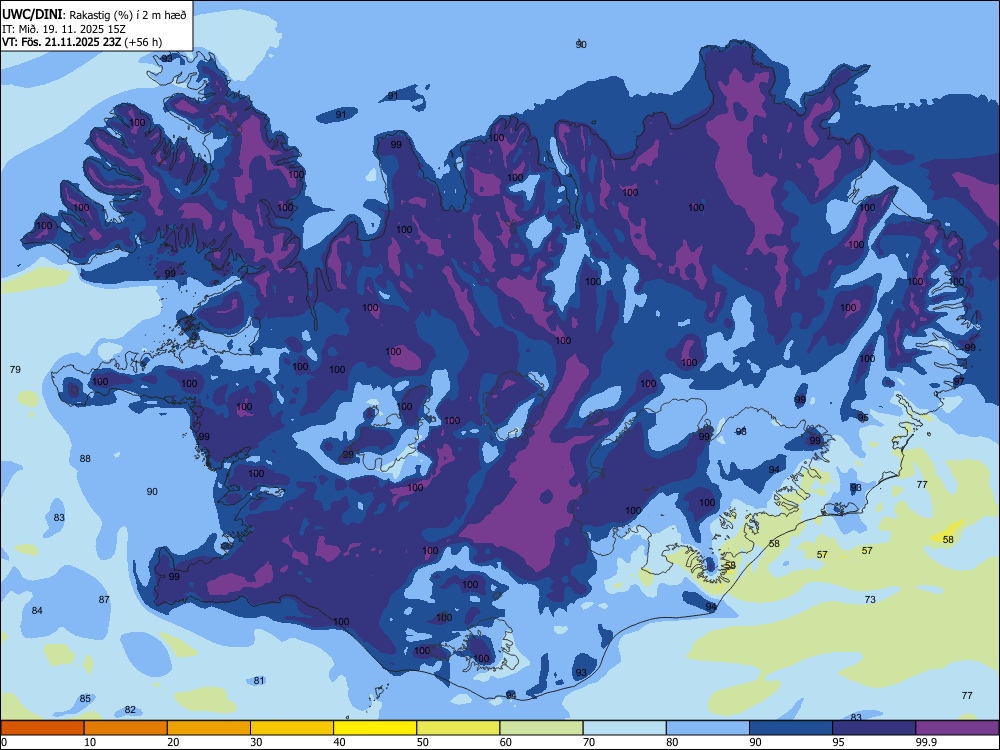The height and width of the screenshot is (750, 1000).
Task: Click the 'Rakastig (%) í 2 m hæð' caption
Action: click(128, 15)
